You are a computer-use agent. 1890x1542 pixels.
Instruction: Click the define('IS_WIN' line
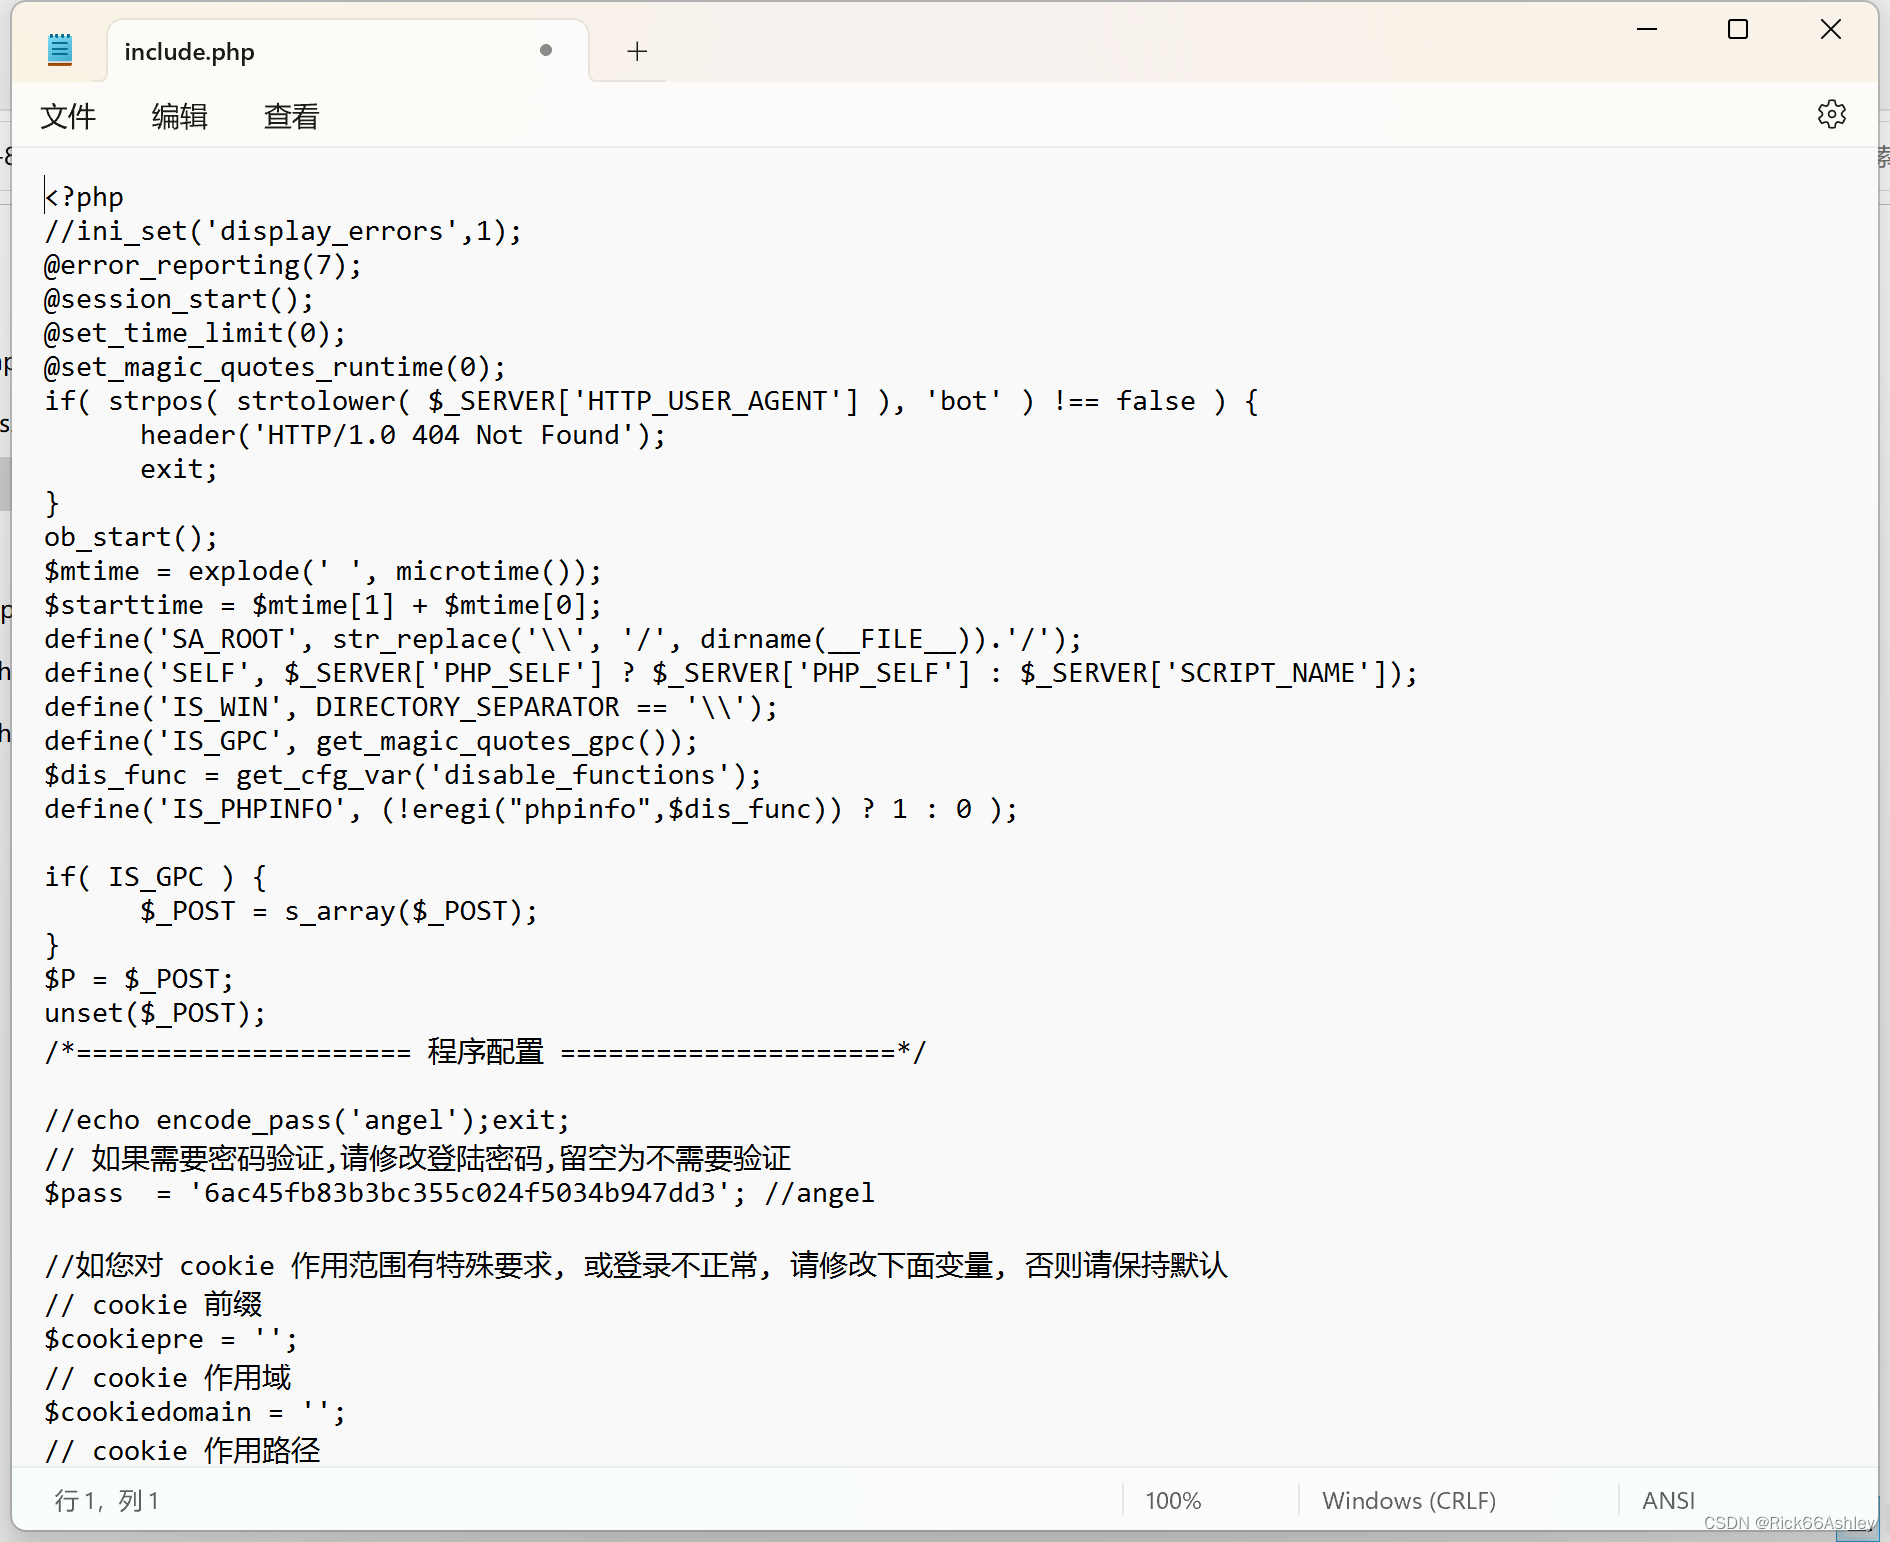(411, 707)
